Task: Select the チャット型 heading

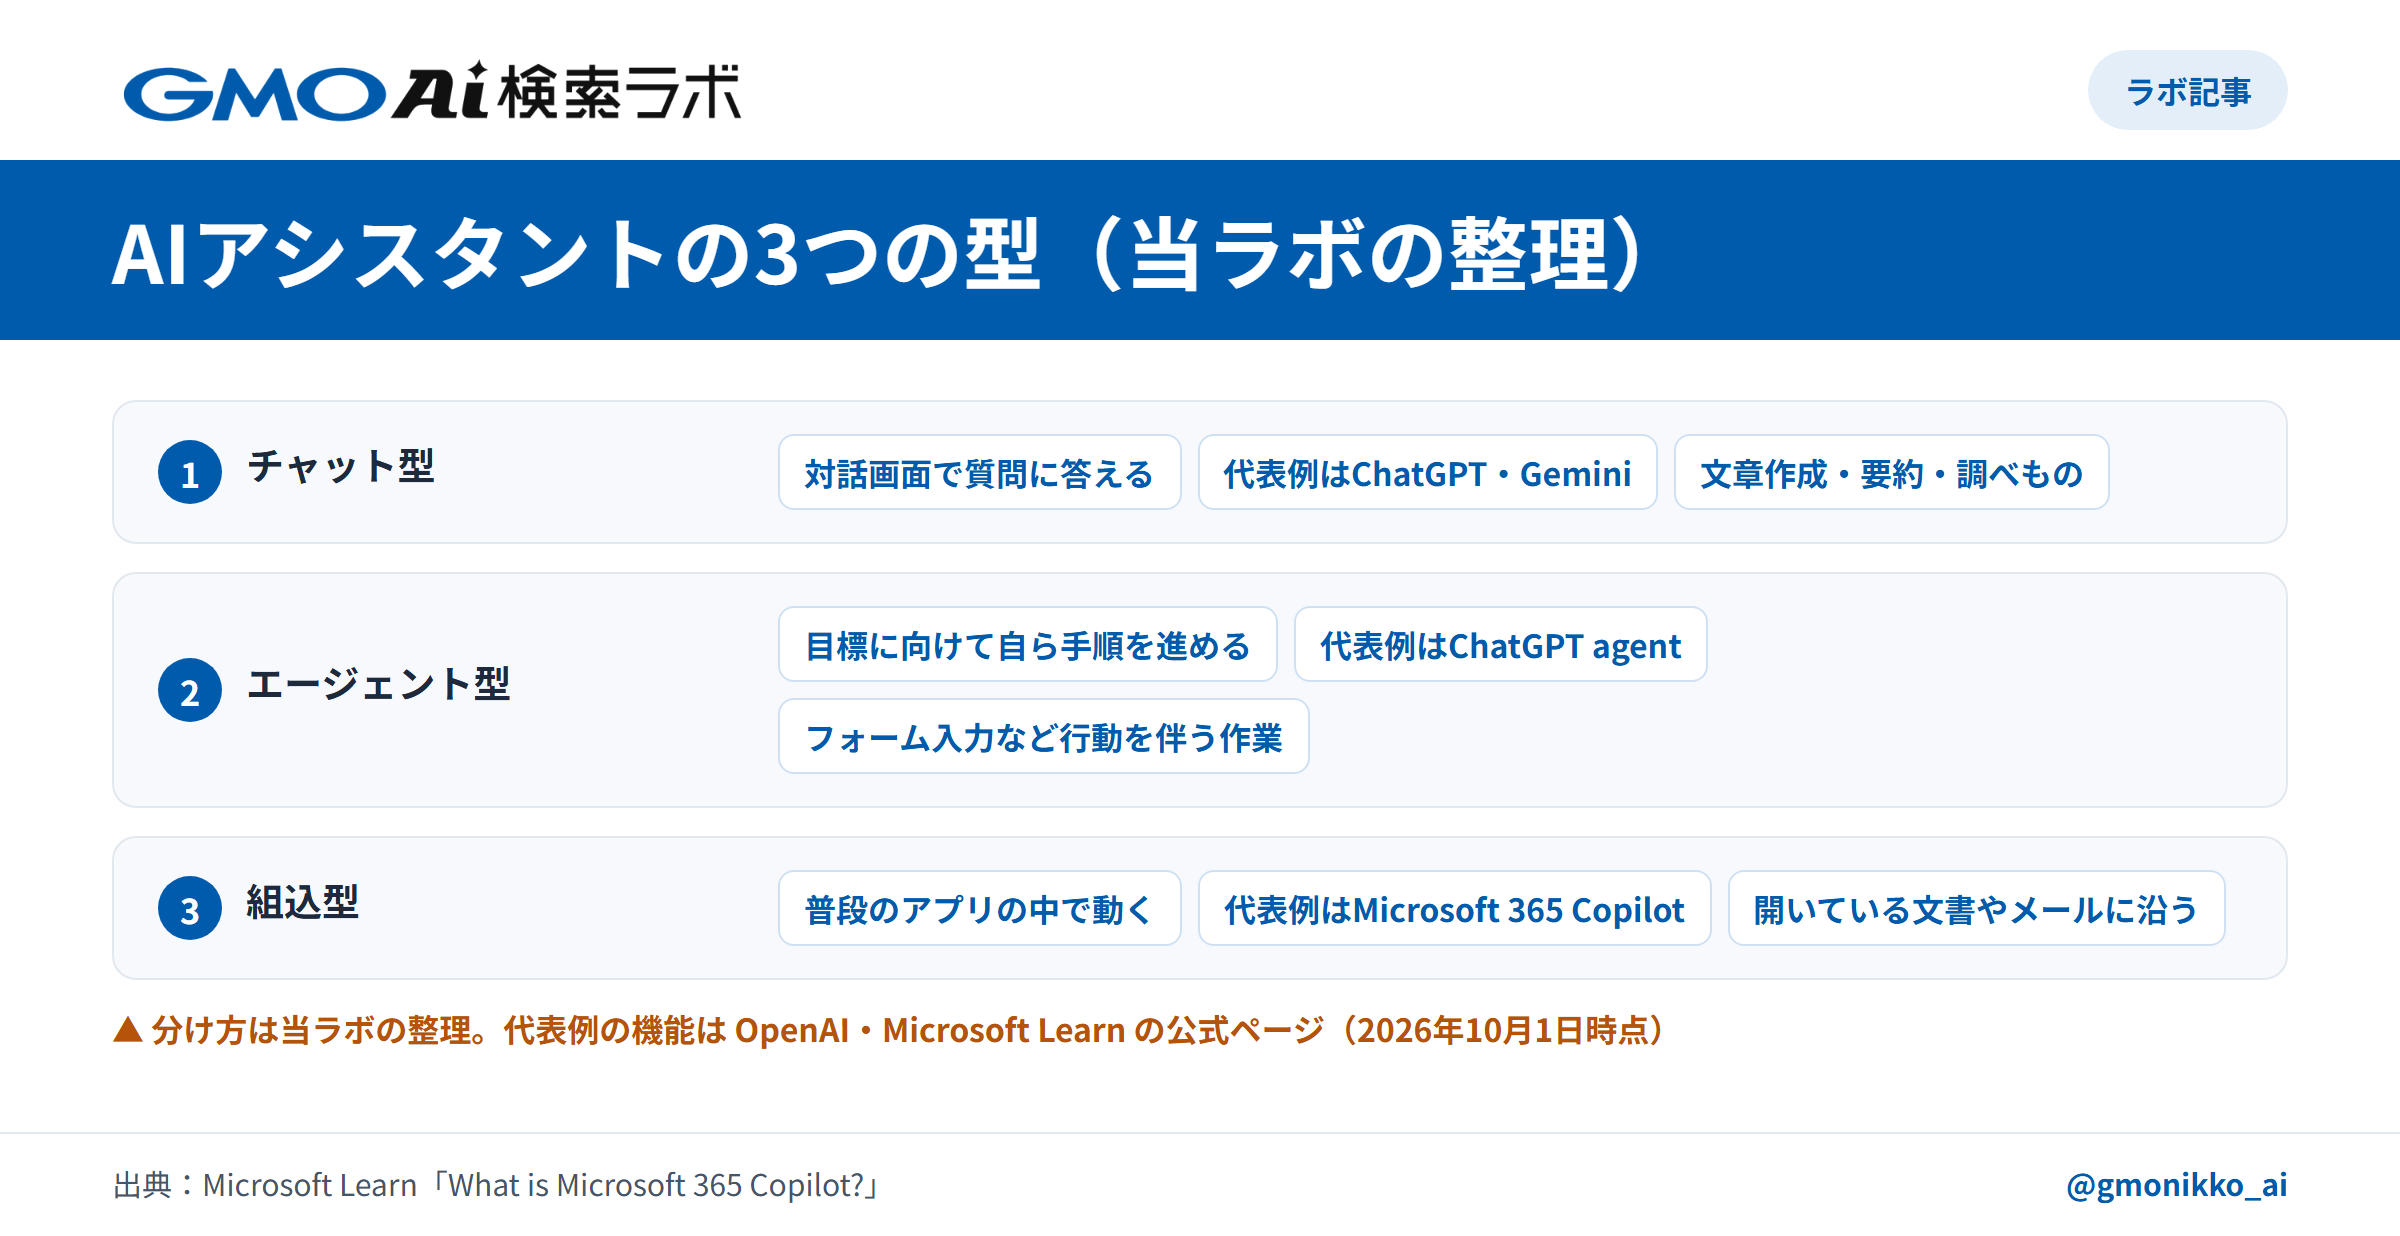Action: click(x=341, y=467)
